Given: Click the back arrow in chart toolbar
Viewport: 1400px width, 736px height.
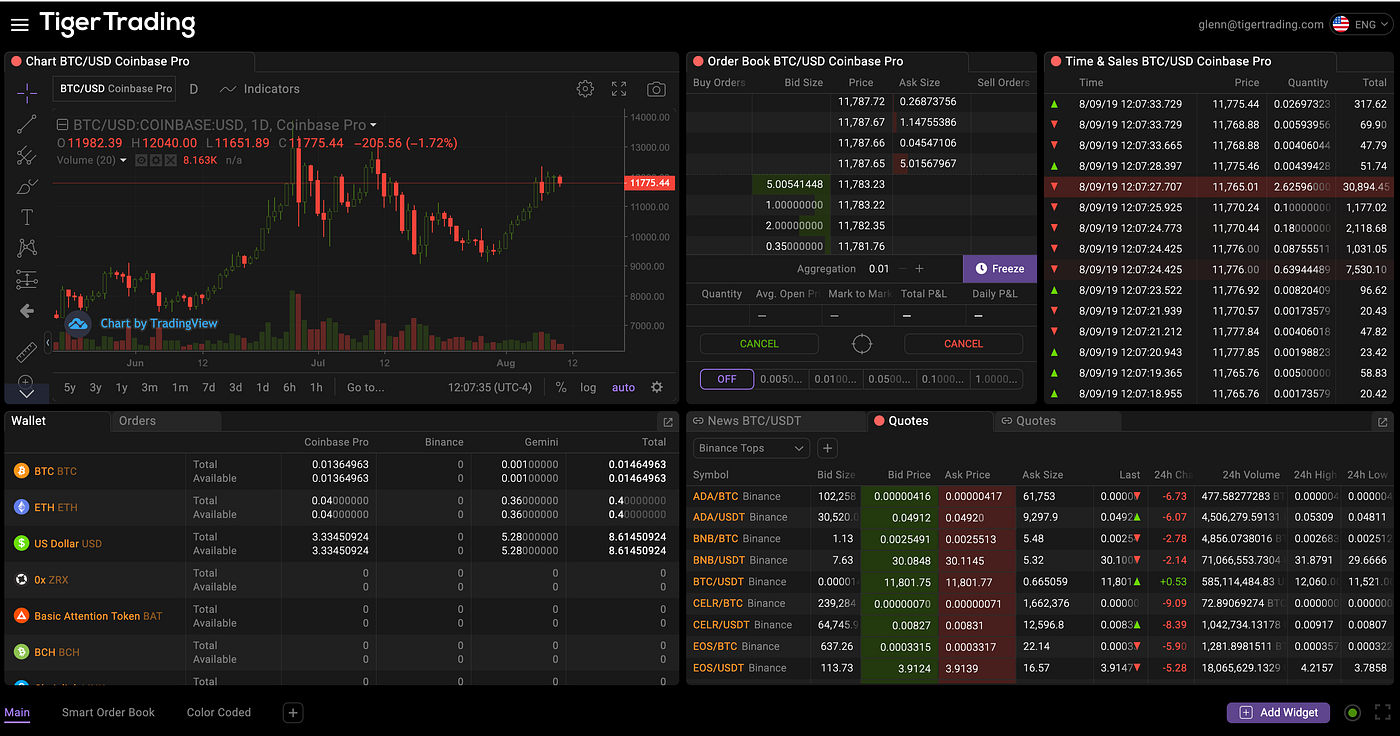Looking at the screenshot, I should [x=27, y=311].
